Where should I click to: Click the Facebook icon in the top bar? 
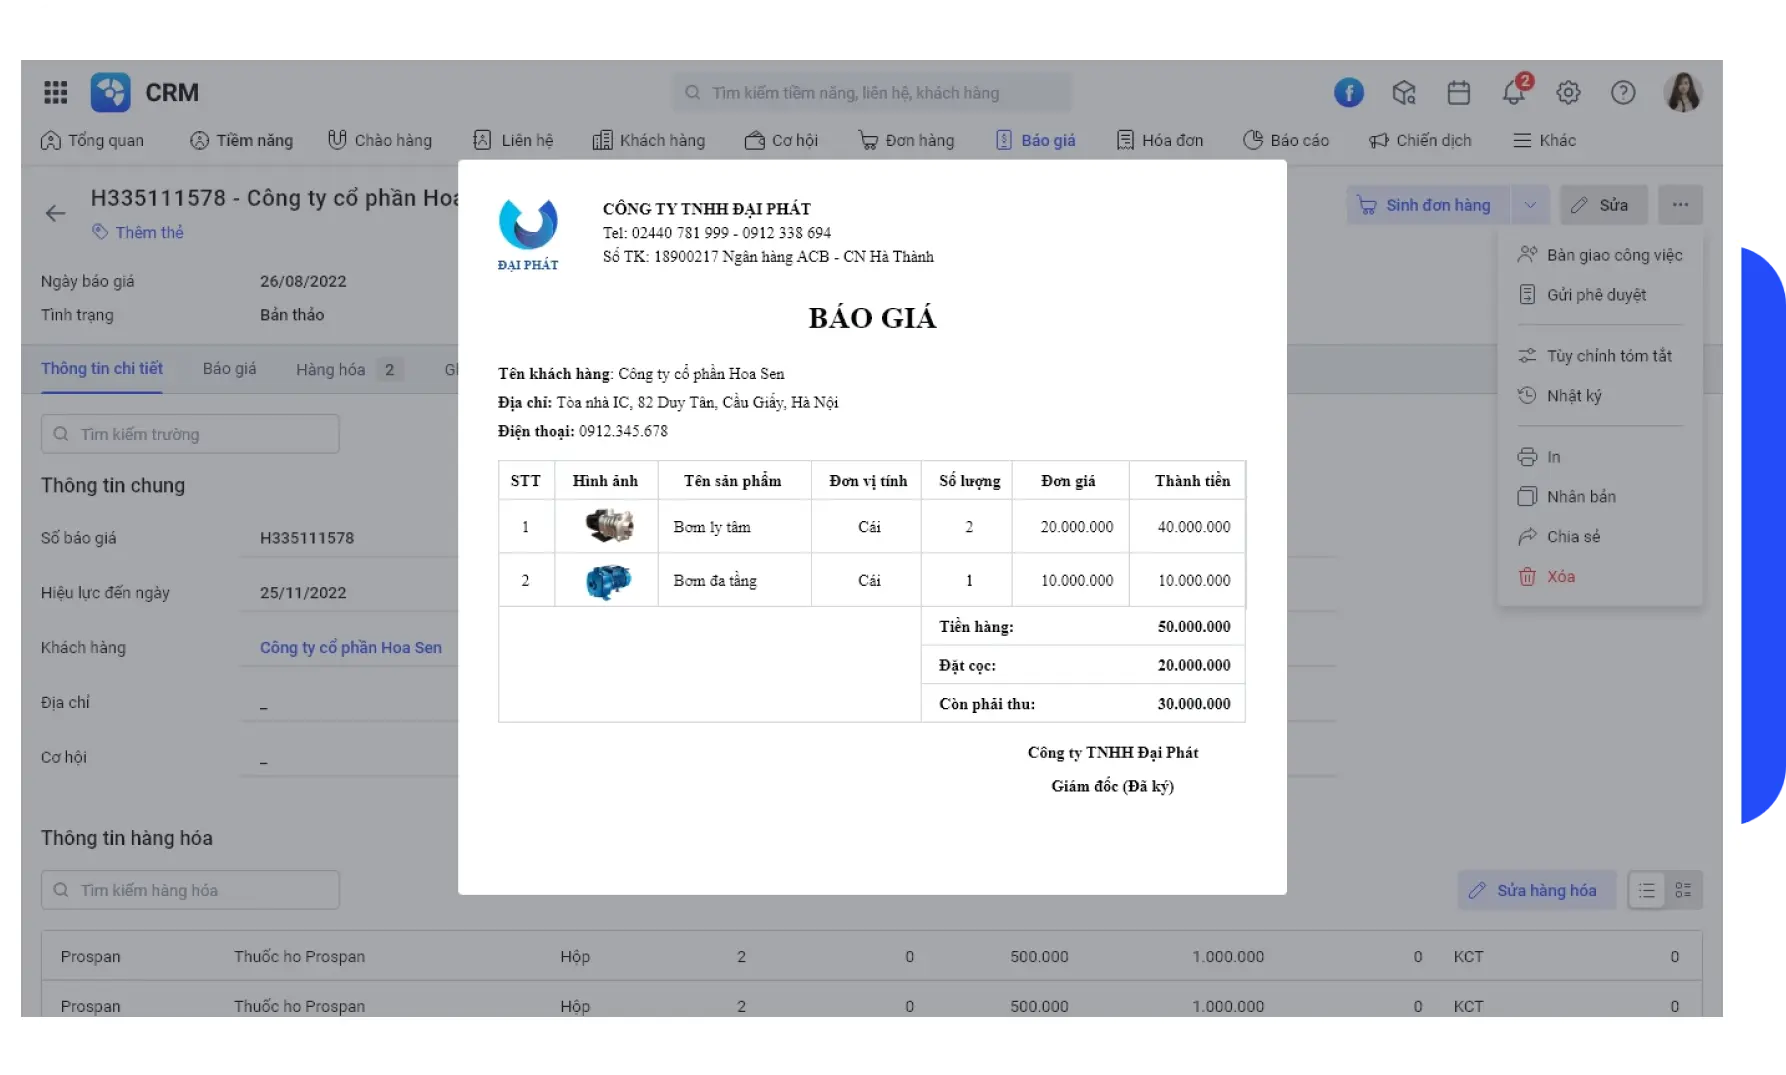click(1349, 92)
